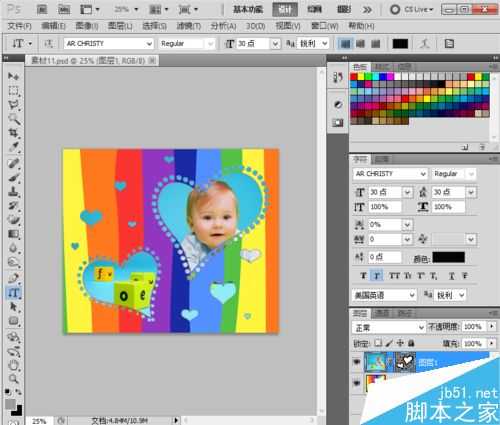The image size is (500, 425).
Task: Toggle text orientation in options bar
Action: (49, 43)
